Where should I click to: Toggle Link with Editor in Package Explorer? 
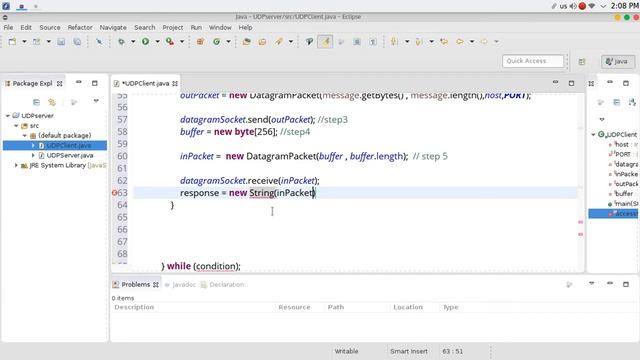coord(52,102)
